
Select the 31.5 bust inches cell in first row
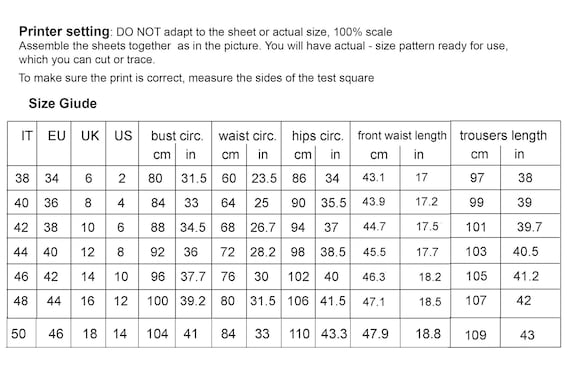(193, 178)
